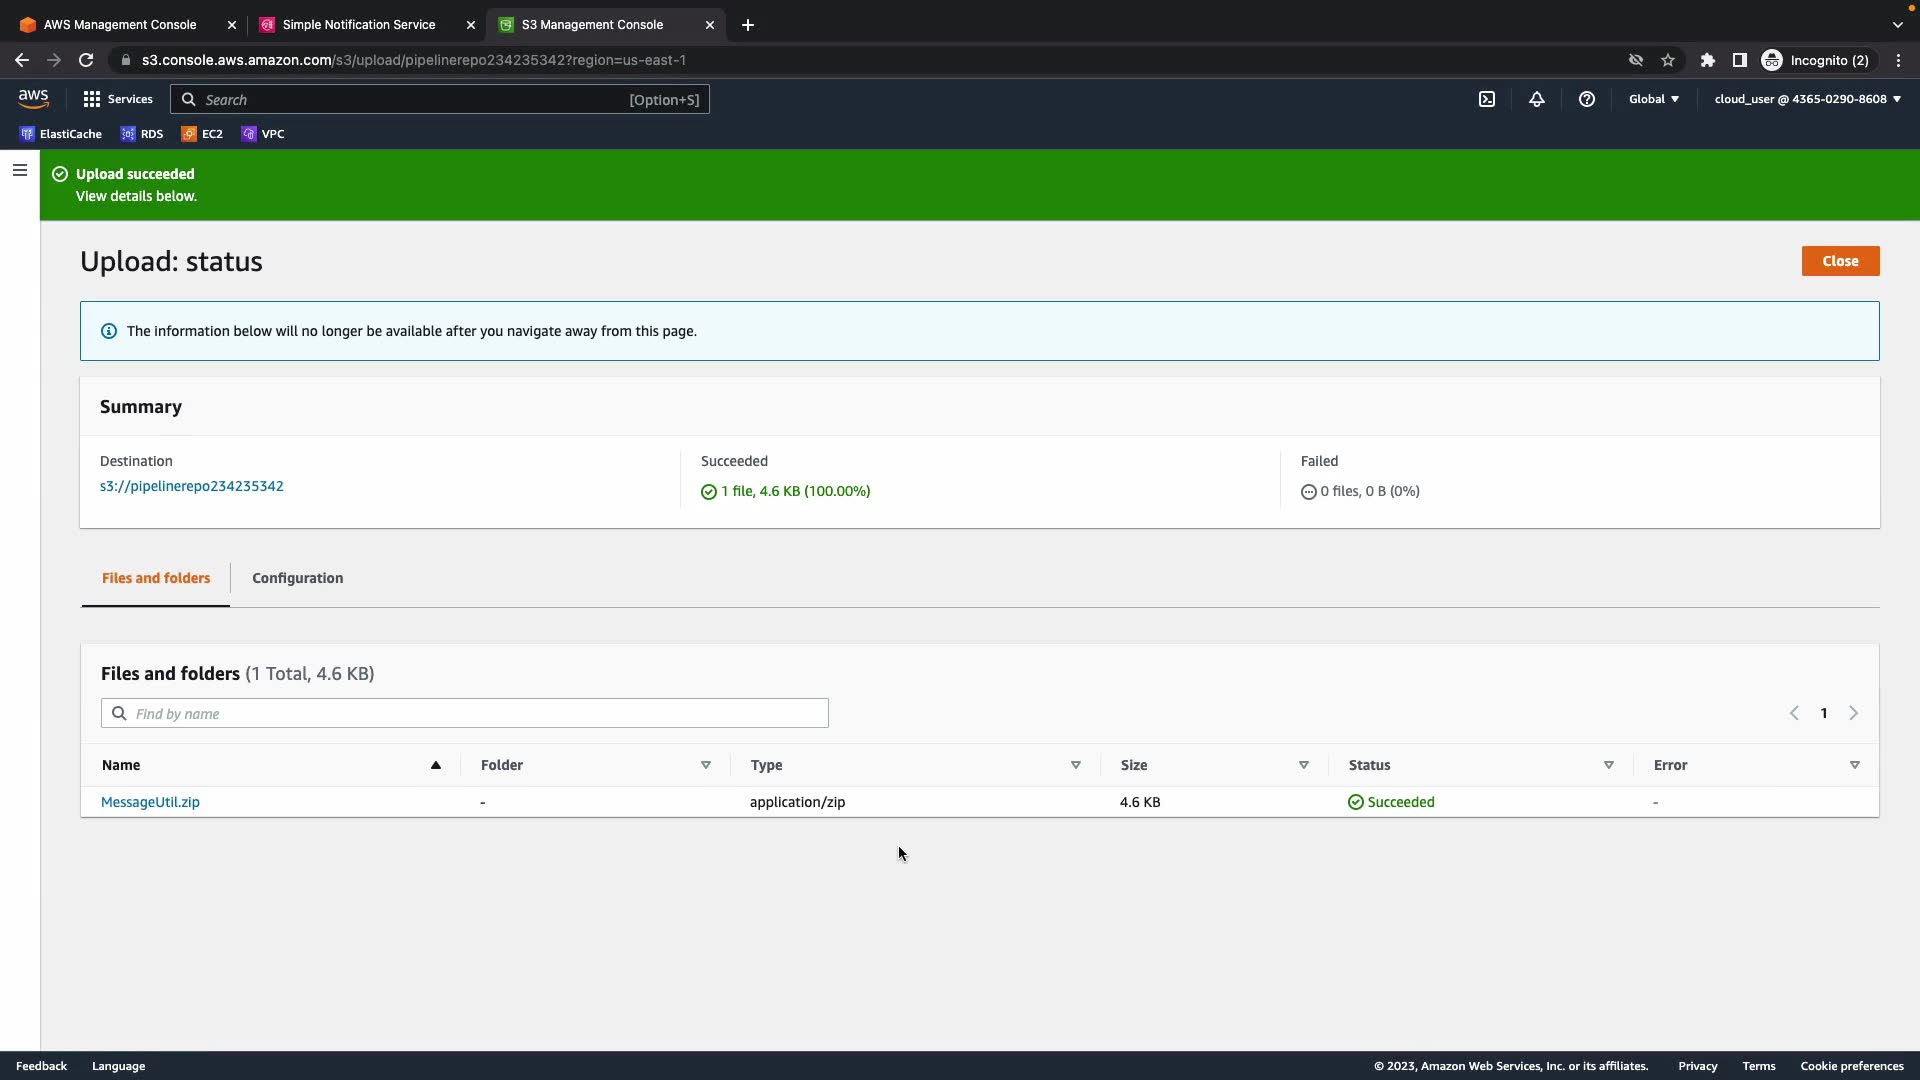The height and width of the screenshot is (1080, 1920).
Task: Open the s3://pipelinerepo234235342 destination link
Action: (x=192, y=486)
